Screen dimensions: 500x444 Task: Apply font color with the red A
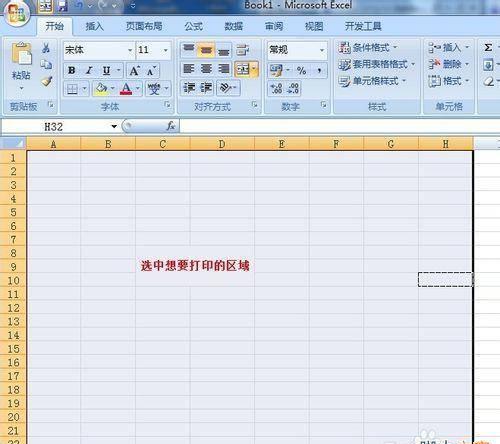(126, 89)
